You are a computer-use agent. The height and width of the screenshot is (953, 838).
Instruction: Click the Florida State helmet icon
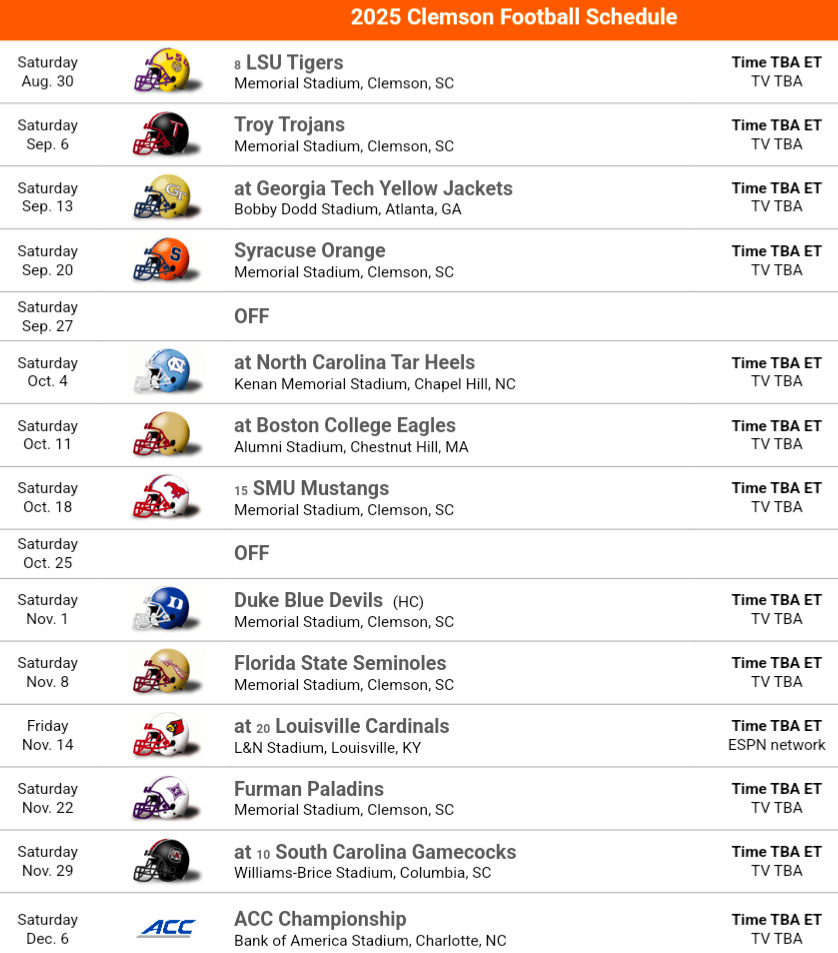pos(162,672)
